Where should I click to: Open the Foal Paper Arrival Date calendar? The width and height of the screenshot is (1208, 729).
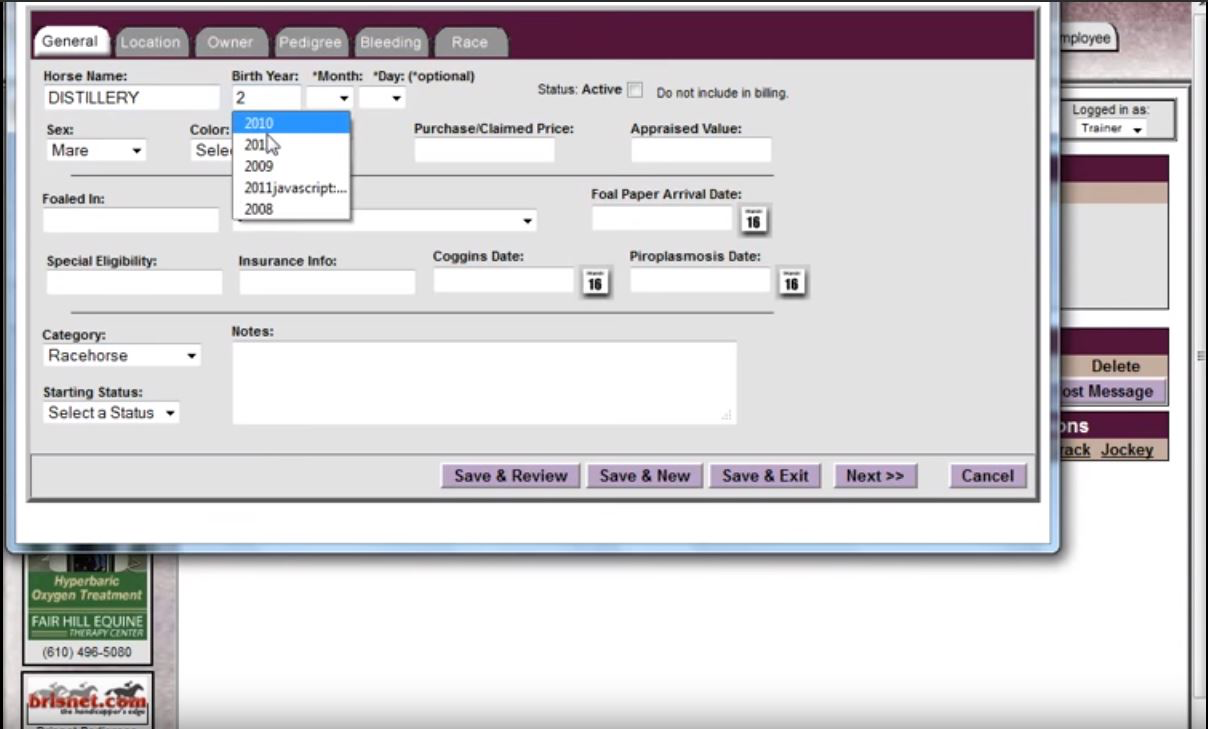click(754, 220)
